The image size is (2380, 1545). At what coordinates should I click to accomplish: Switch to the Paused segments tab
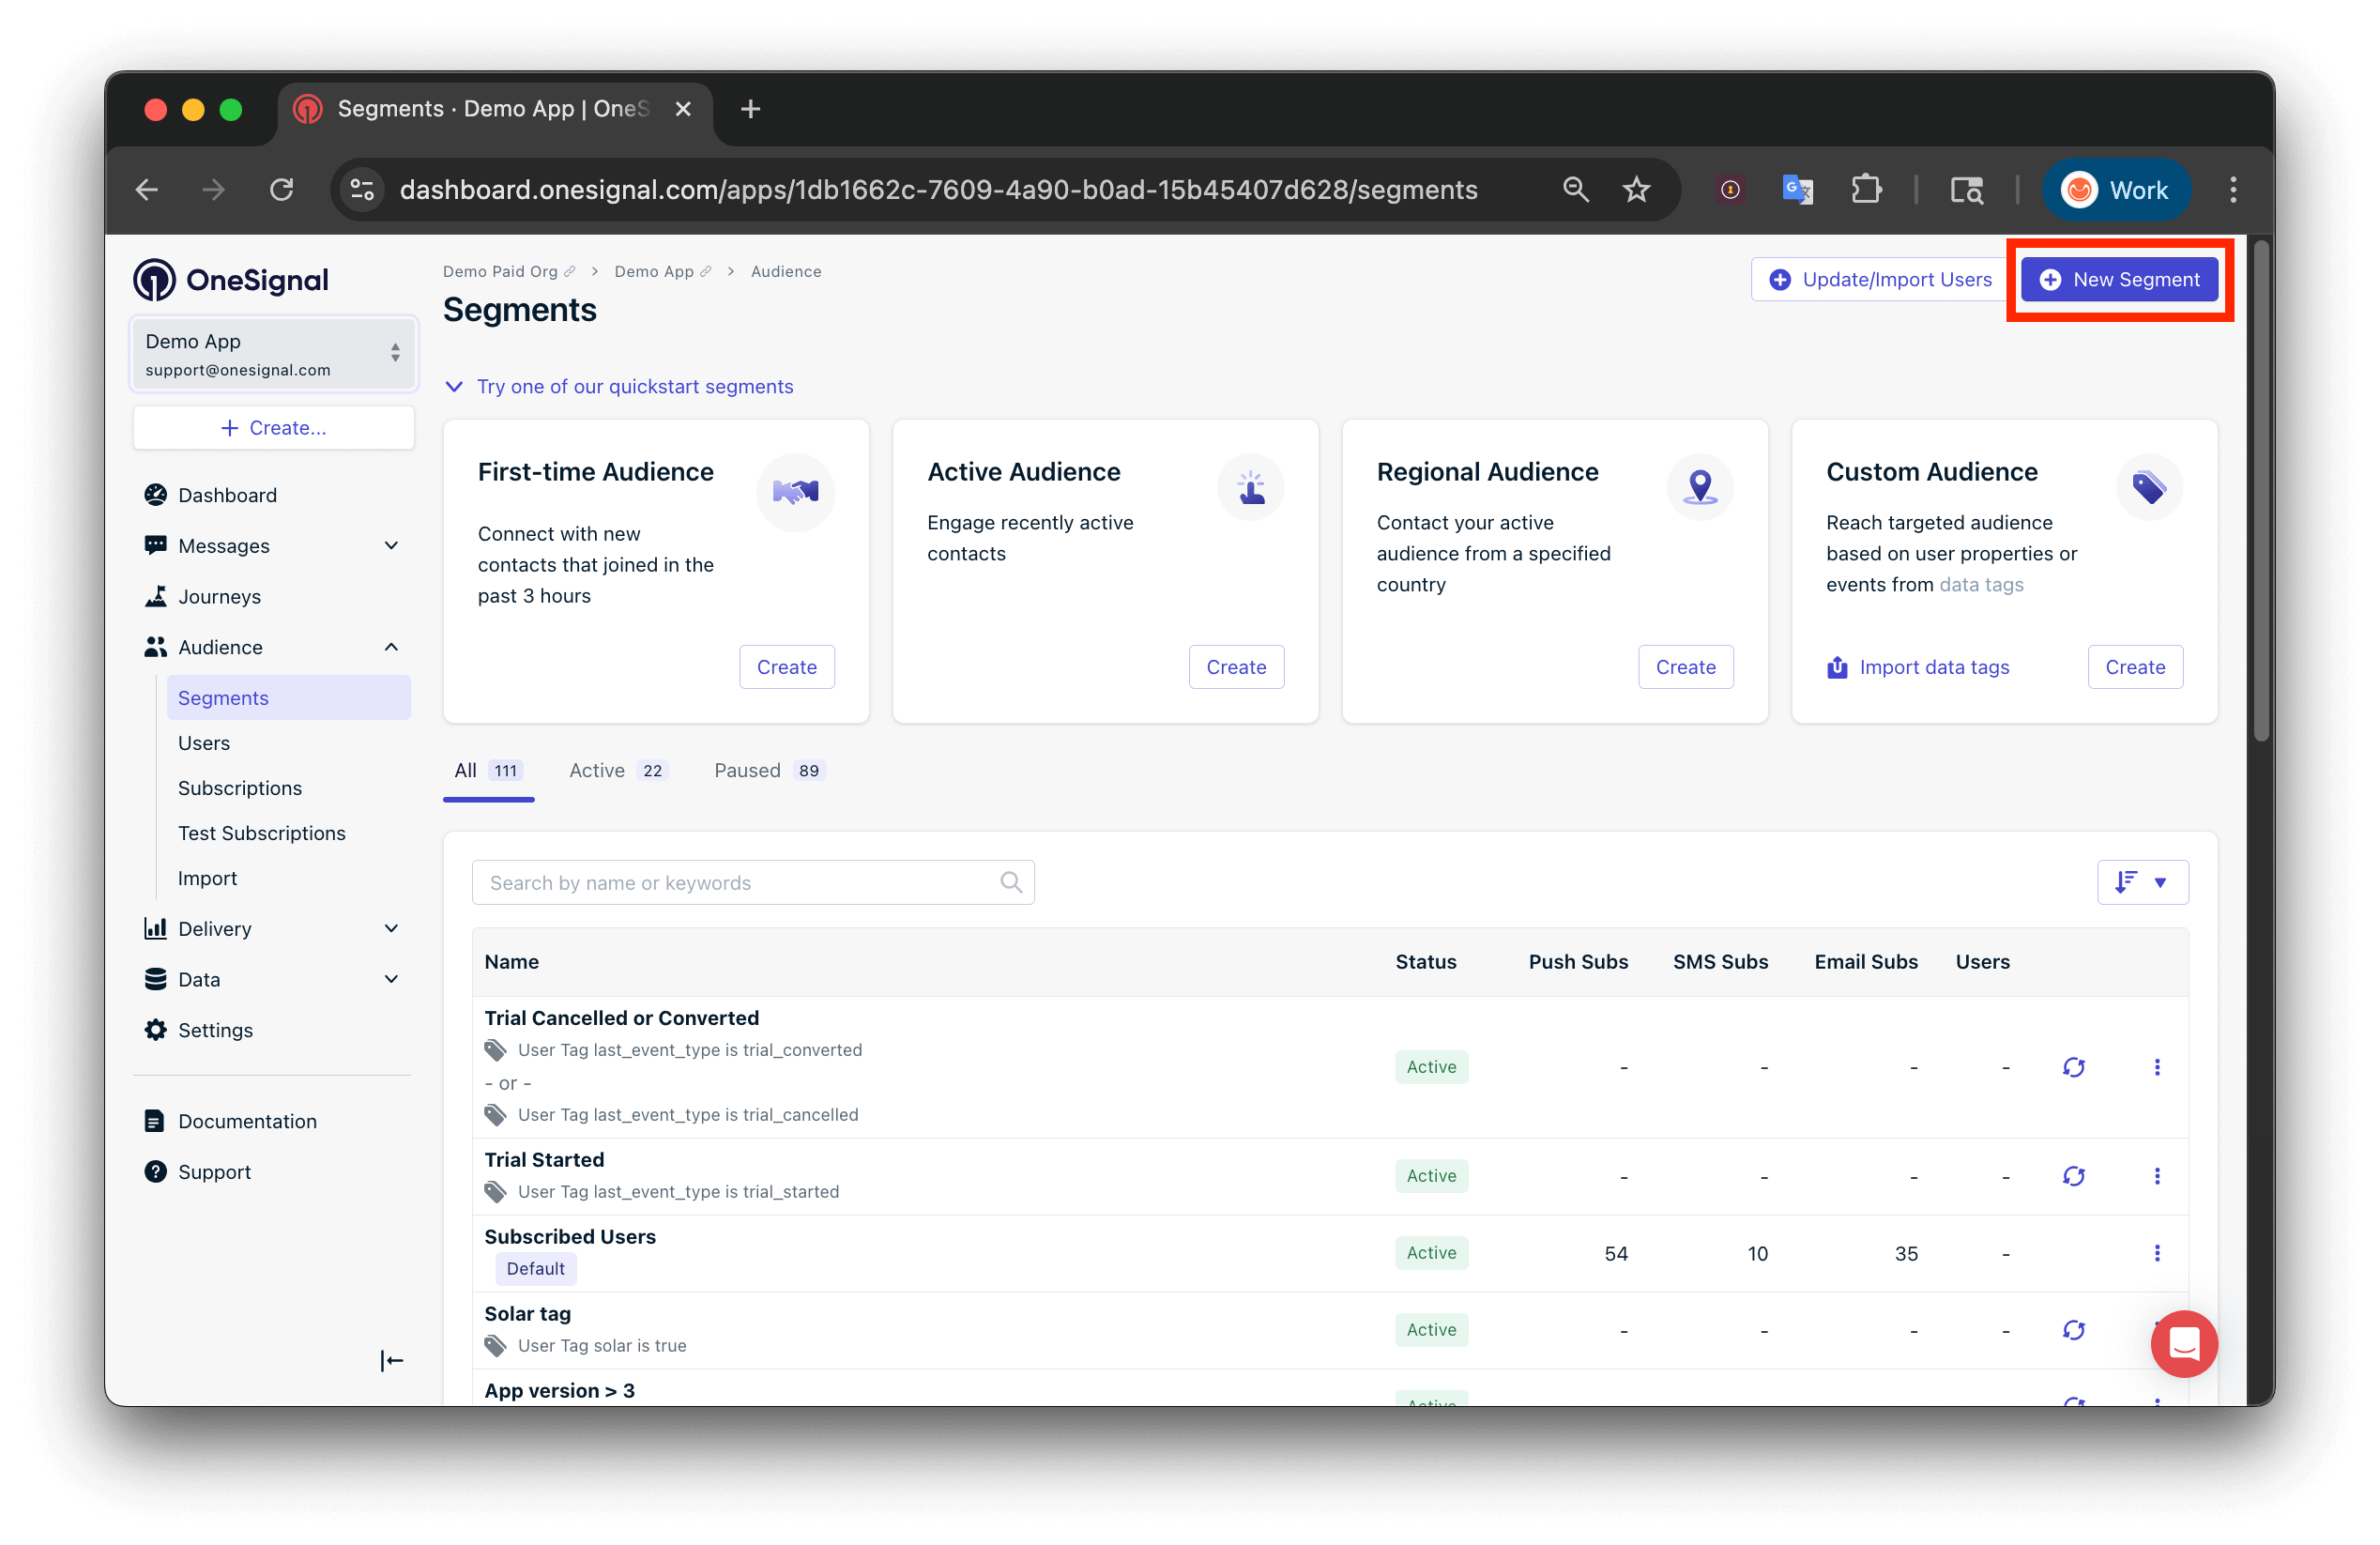coord(768,771)
